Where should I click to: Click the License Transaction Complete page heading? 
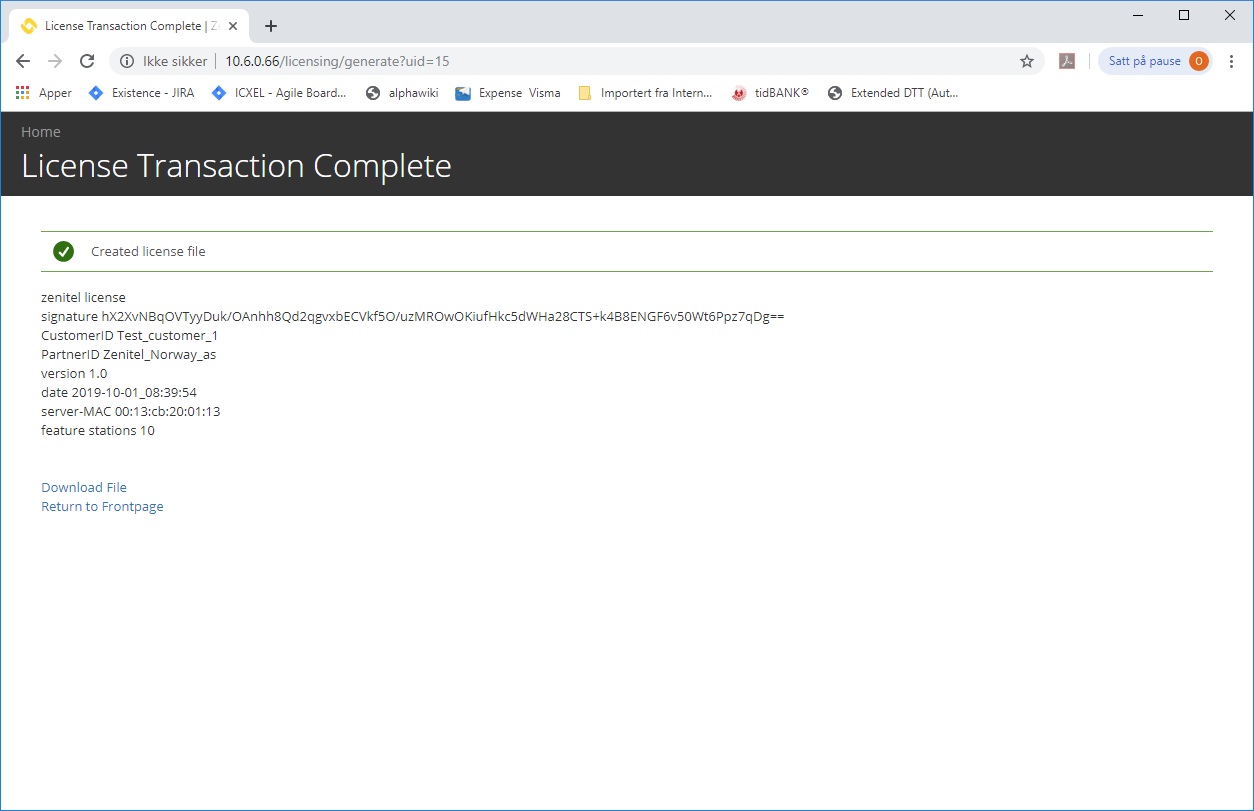click(x=236, y=165)
